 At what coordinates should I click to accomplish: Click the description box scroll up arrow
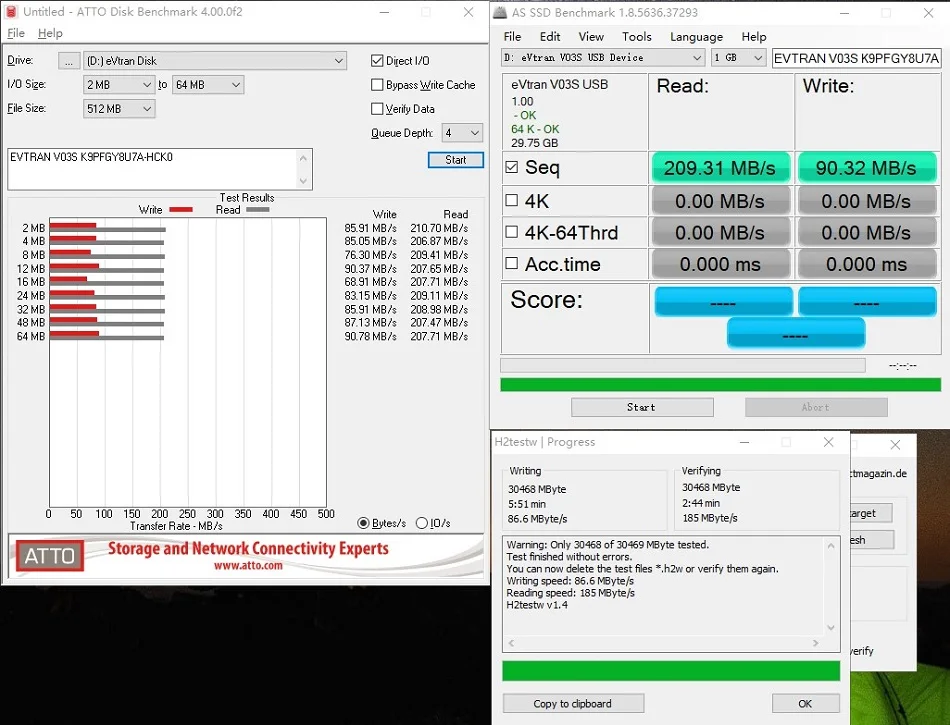click(x=304, y=158)
